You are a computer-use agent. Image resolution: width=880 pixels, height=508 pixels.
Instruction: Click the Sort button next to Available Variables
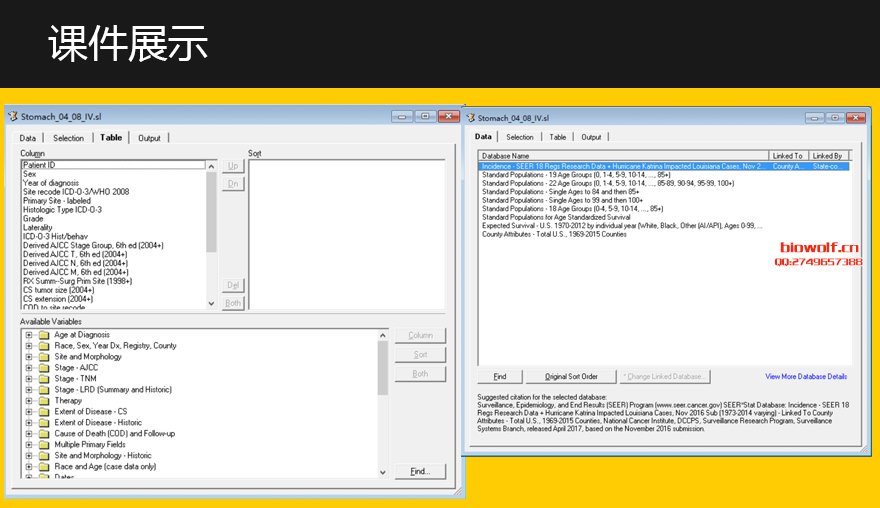click(x=420, y=355)
